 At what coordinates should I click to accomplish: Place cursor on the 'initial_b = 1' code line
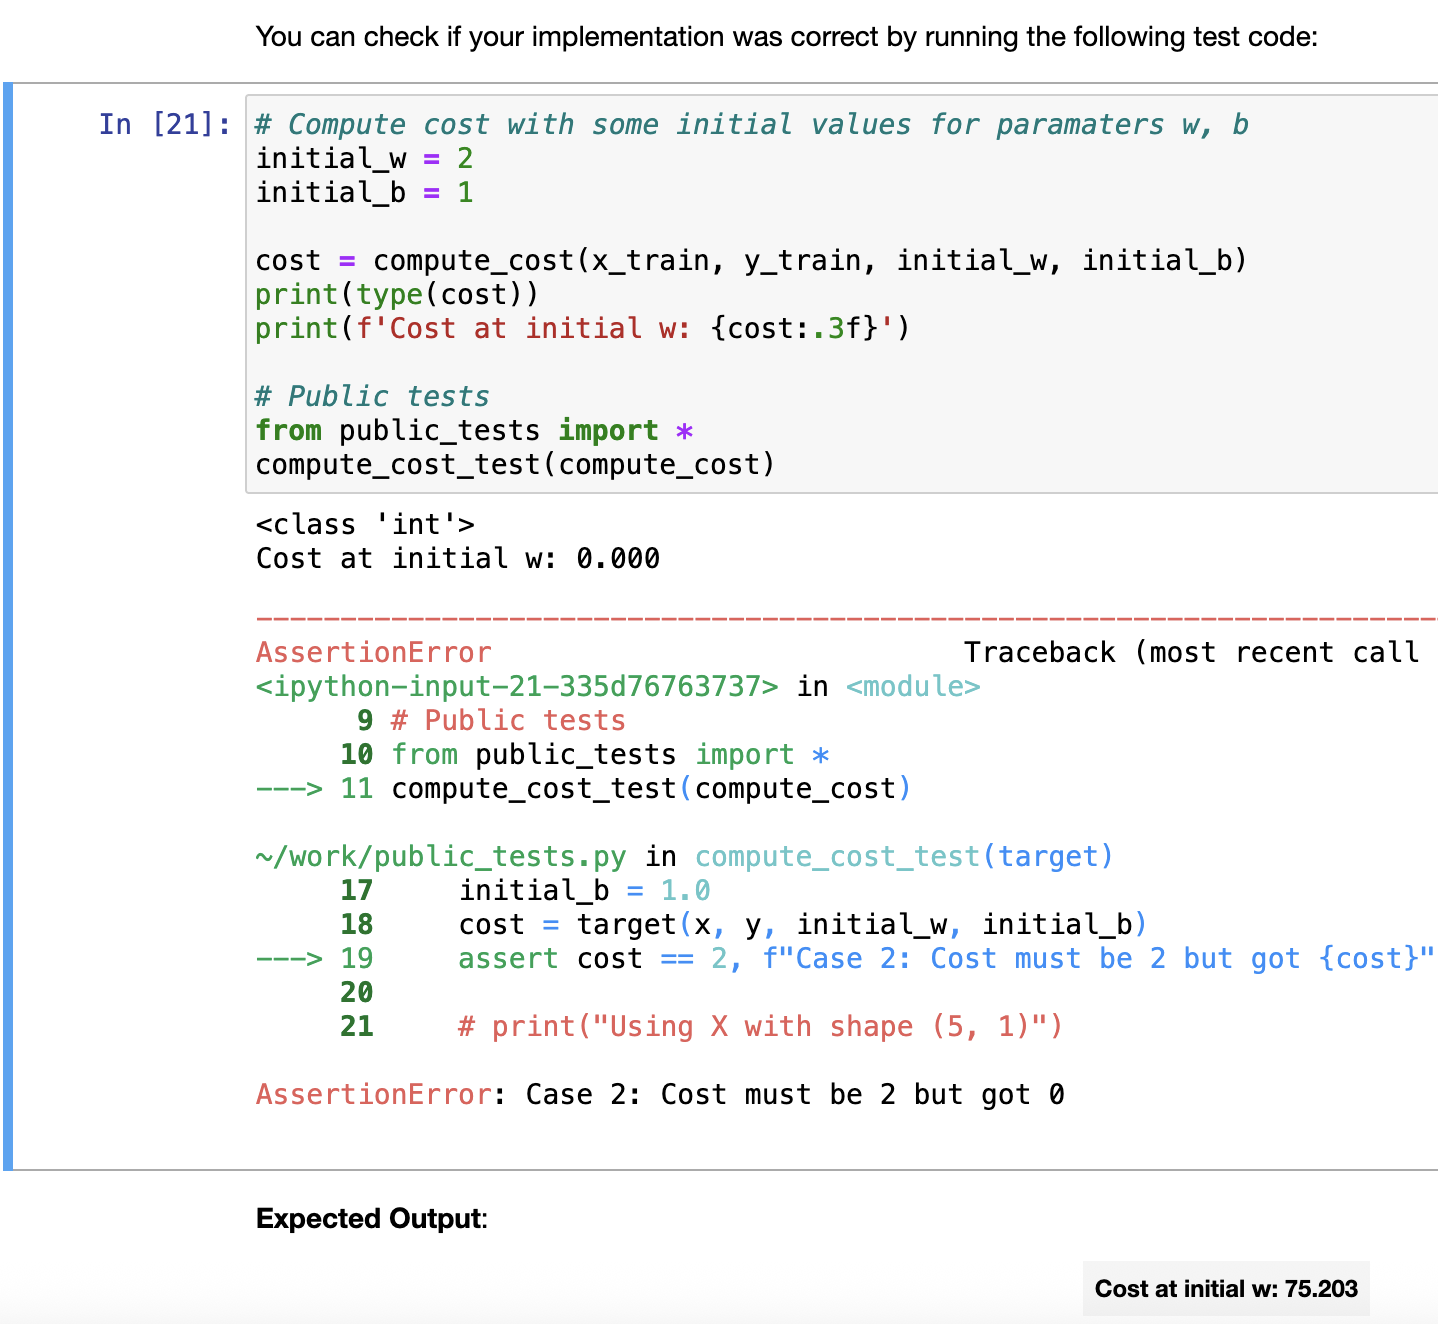364,192
